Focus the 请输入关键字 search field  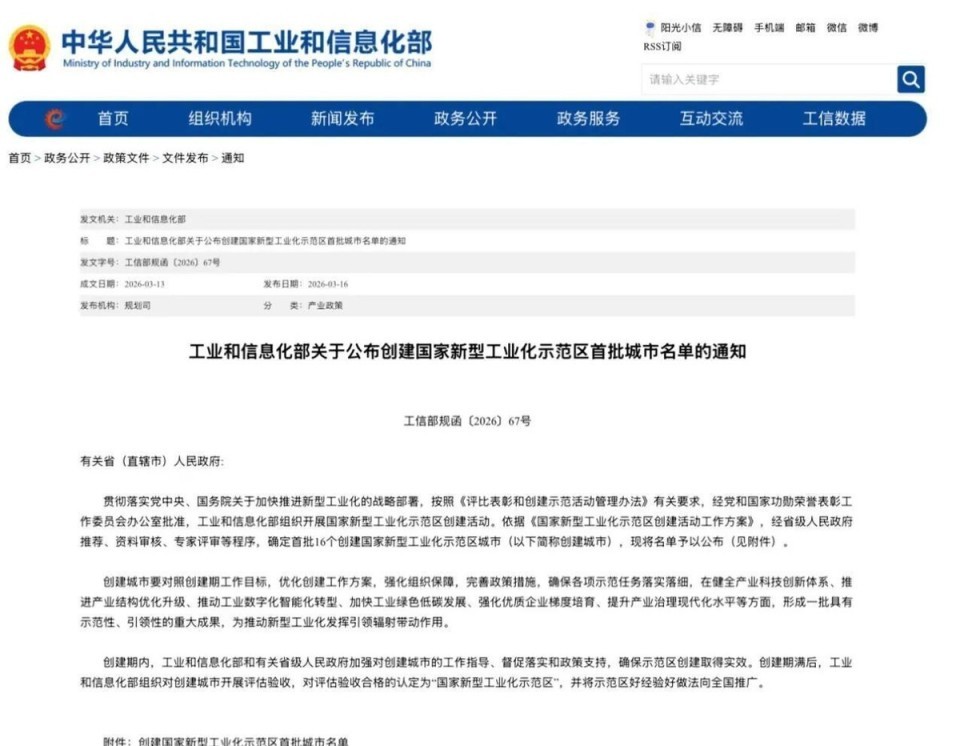point(769,80)
